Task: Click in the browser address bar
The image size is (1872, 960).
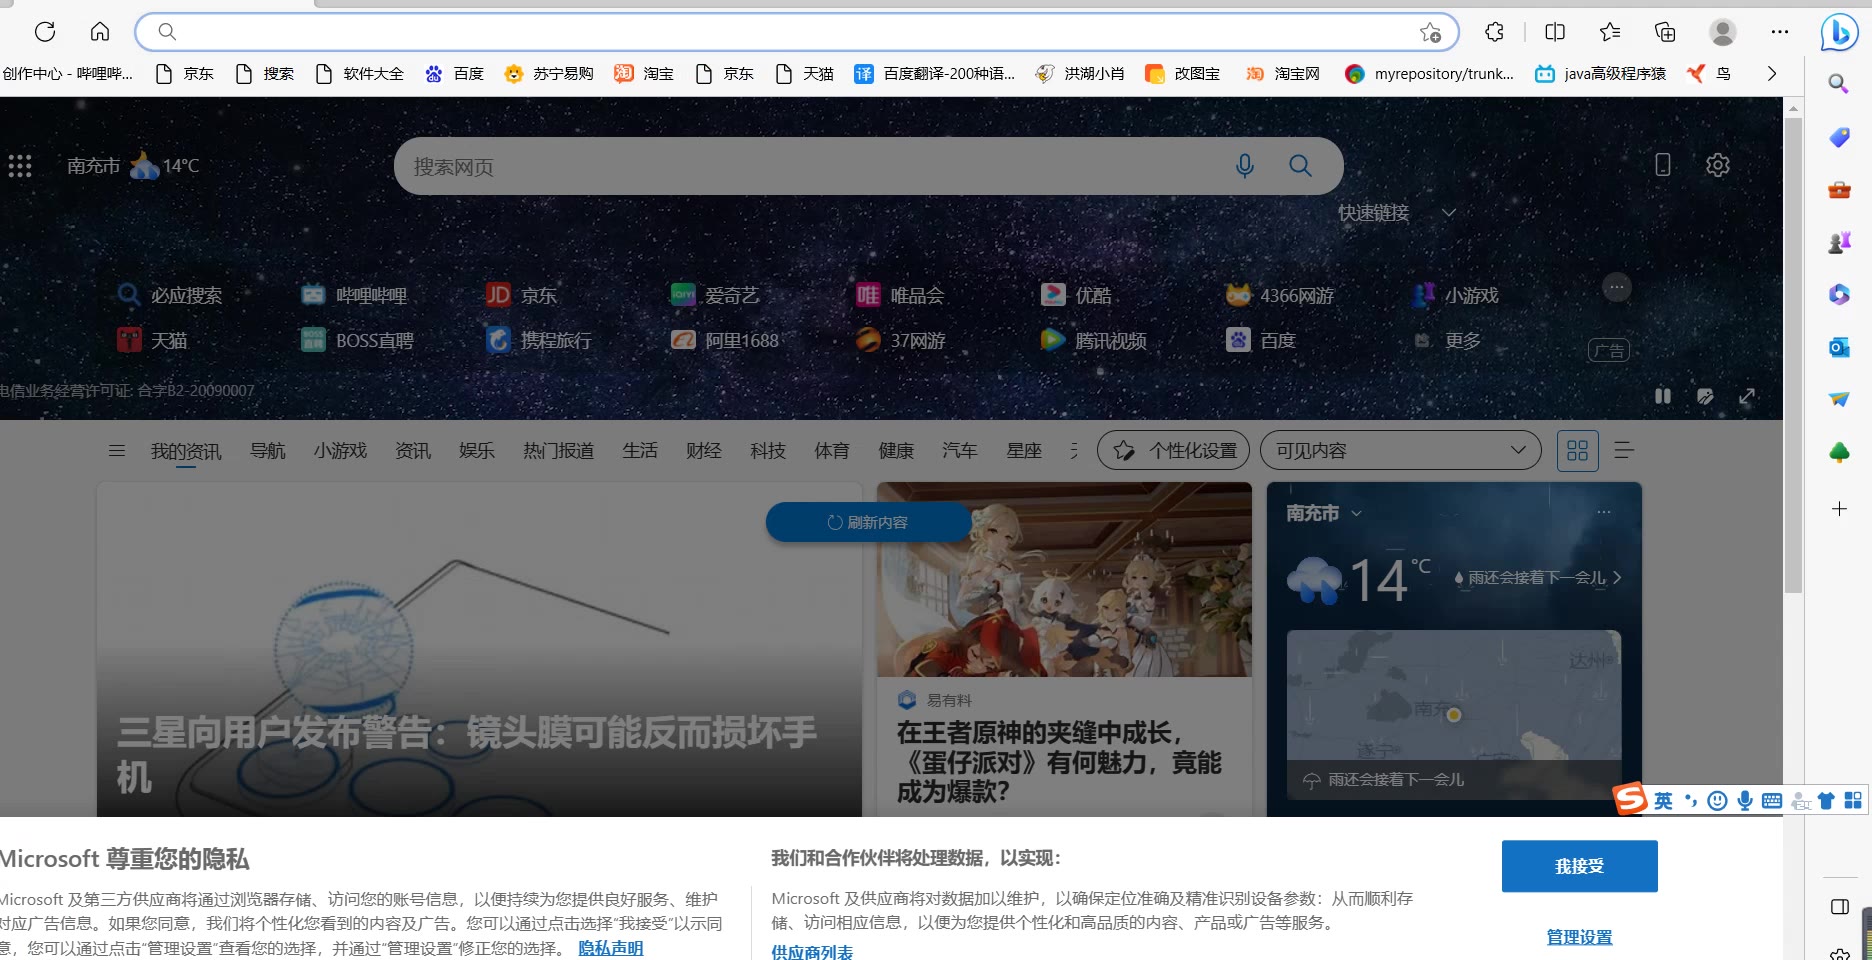Action: (x=796, y=32)
